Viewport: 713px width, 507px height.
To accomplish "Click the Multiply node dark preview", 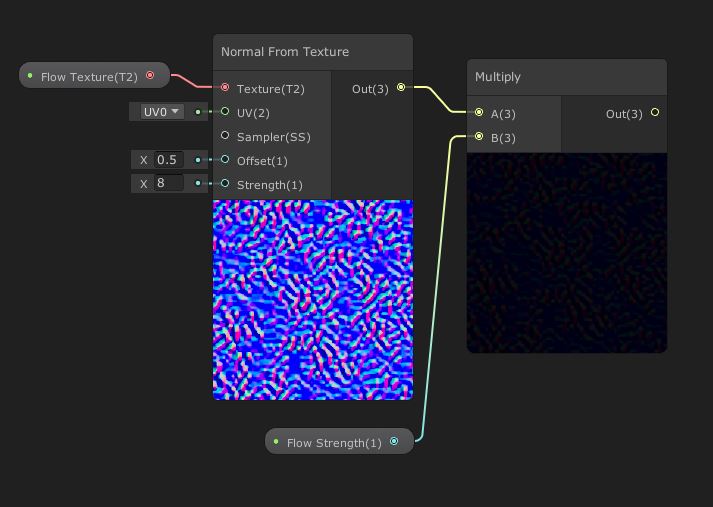I will [566, 252].
